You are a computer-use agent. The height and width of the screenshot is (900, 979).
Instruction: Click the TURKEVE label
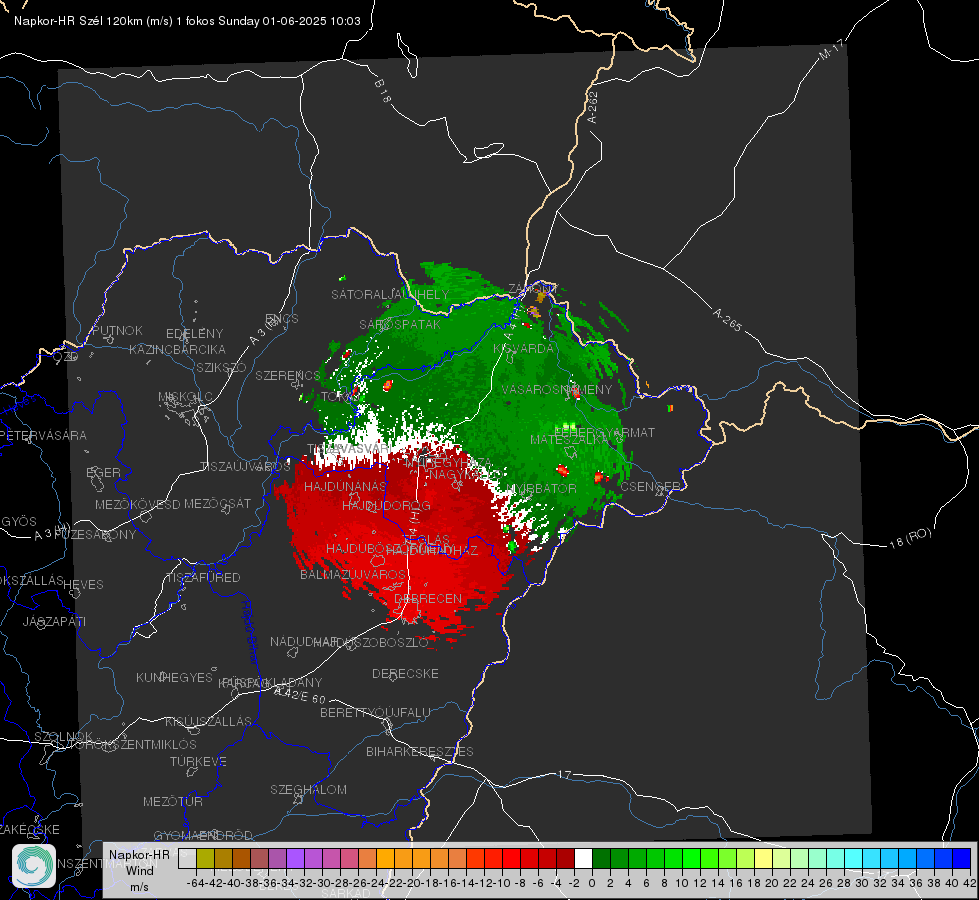click(198, 761)
